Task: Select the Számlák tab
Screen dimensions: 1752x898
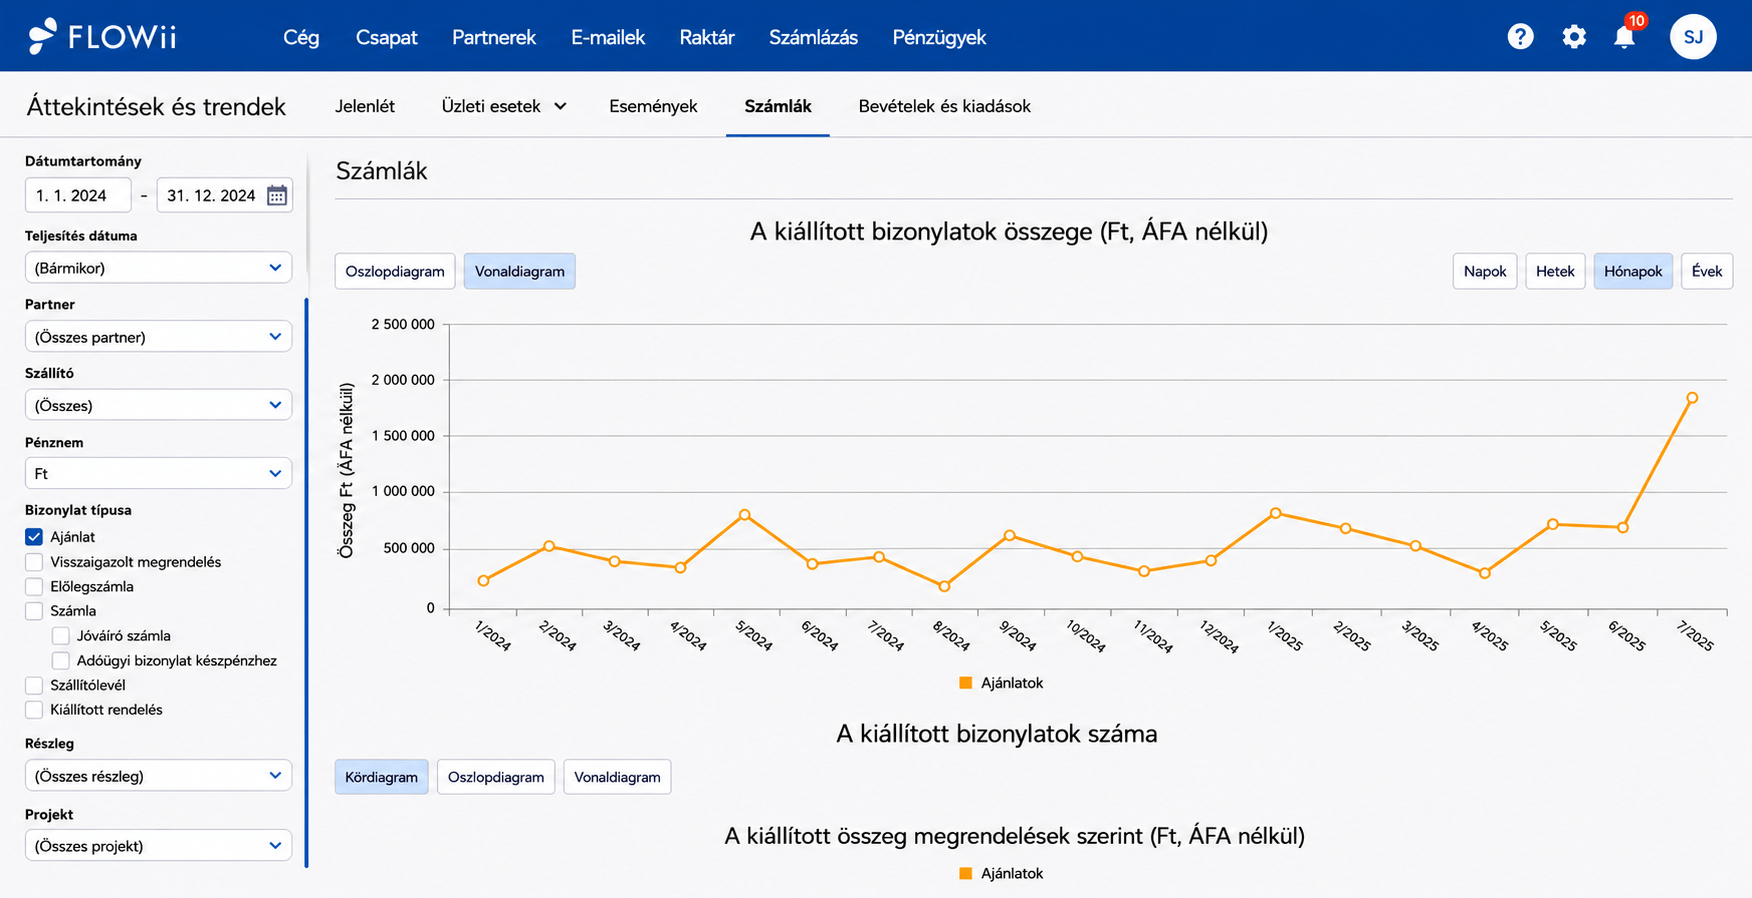Action: [778, 106]
